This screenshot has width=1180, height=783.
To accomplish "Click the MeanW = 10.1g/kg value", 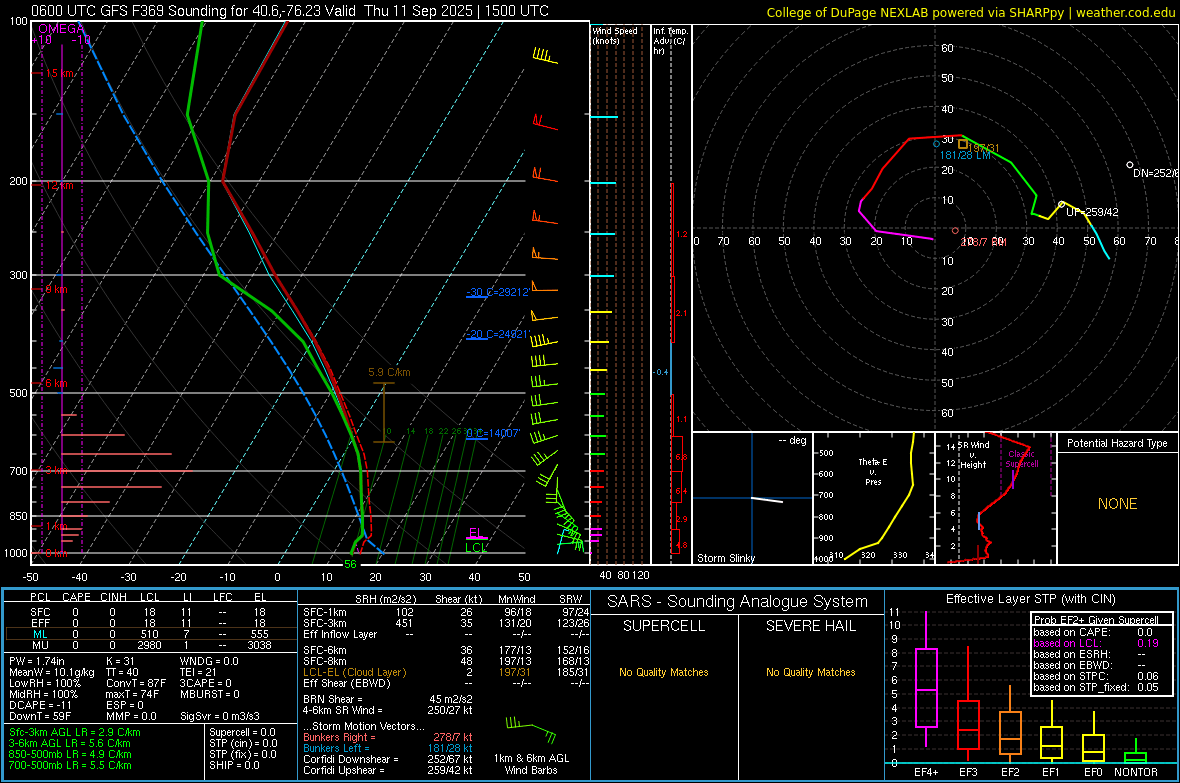I will (x=52, y=672).
